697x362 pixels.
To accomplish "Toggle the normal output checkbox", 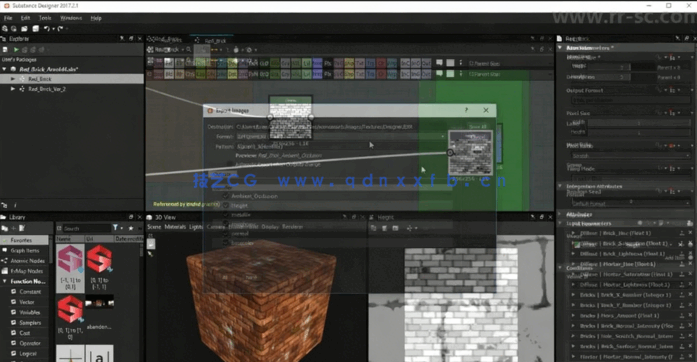I will coord(226,233).
